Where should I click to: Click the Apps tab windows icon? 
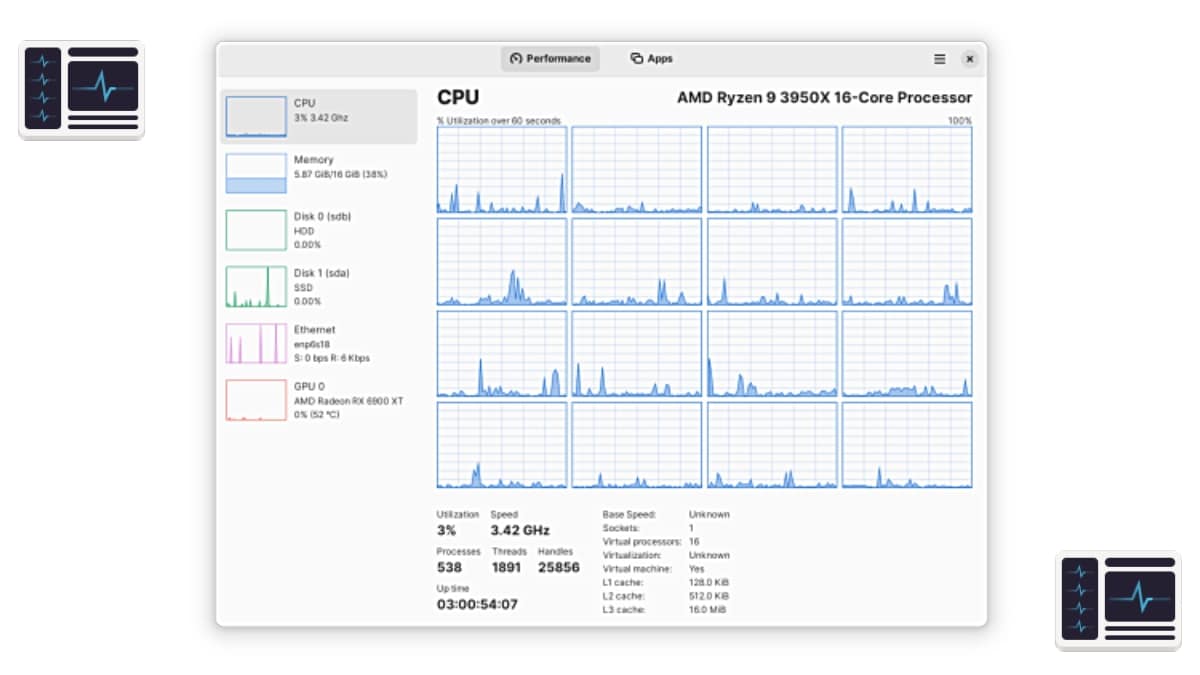click(636, 59)
